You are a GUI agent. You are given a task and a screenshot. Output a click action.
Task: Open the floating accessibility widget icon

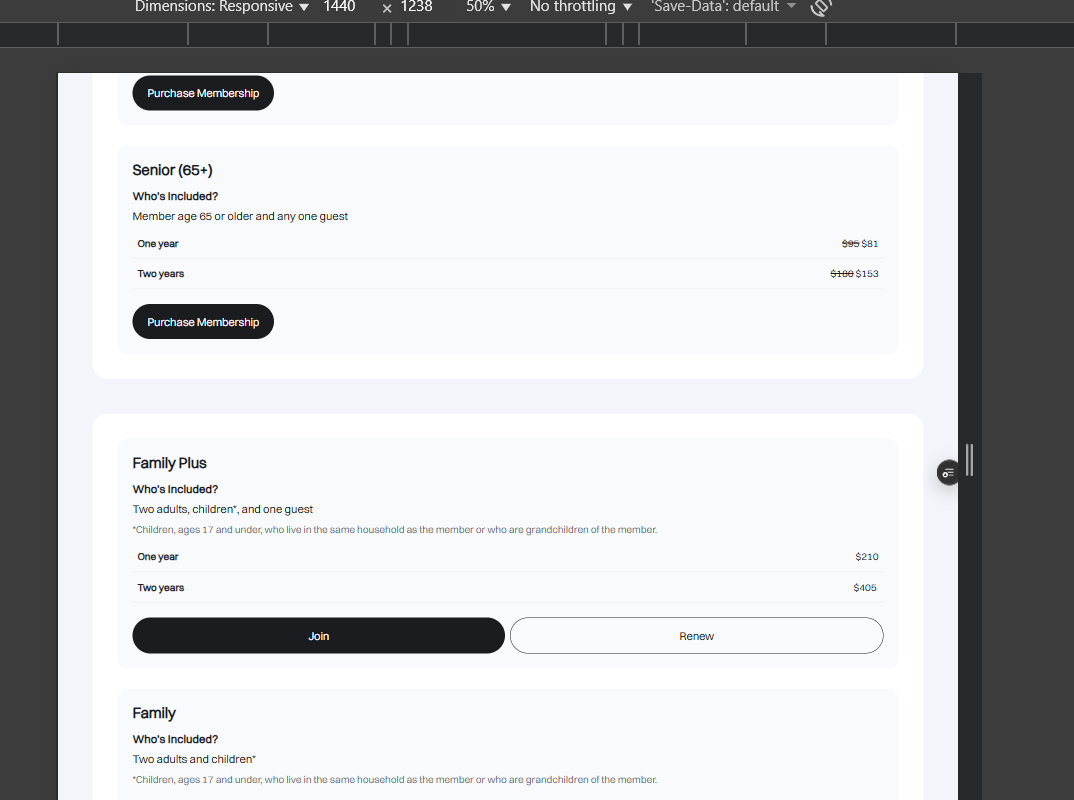coord(948,473)
